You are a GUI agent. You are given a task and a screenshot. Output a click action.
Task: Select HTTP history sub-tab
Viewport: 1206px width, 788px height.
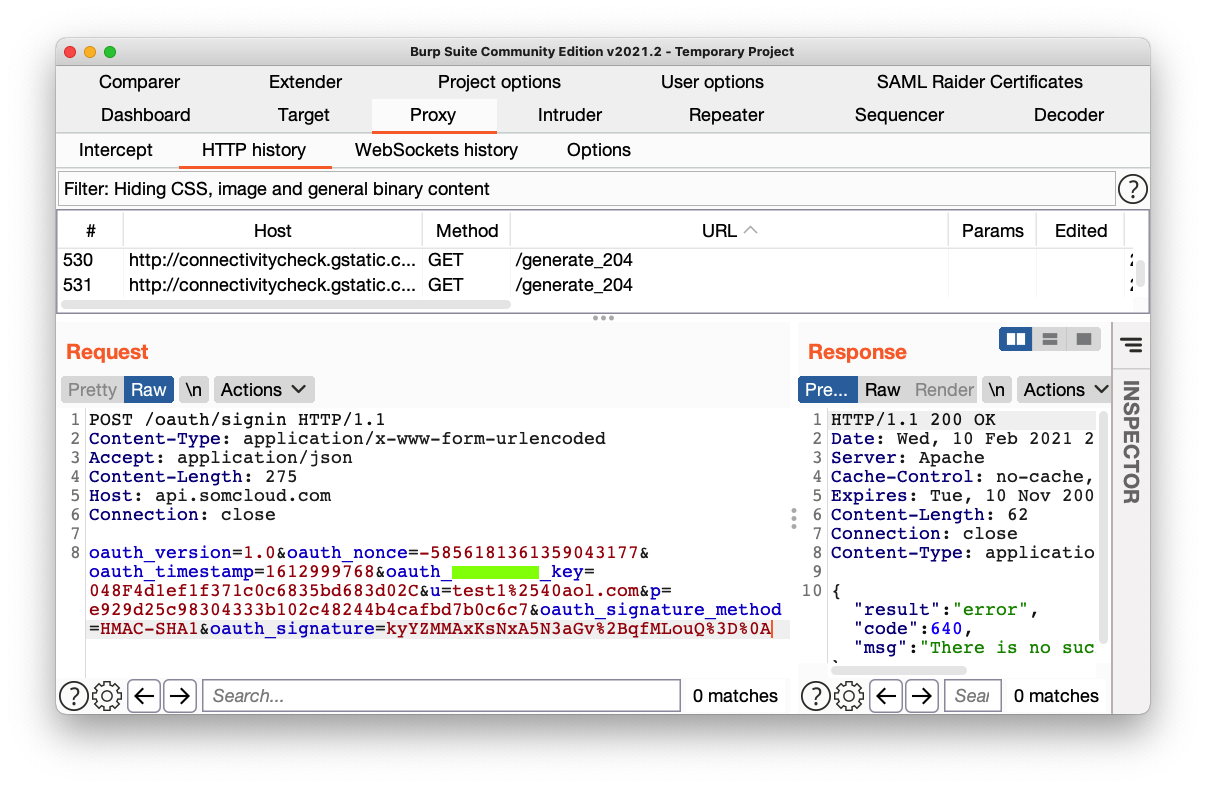pyautogui.click(x=254, y=150)
